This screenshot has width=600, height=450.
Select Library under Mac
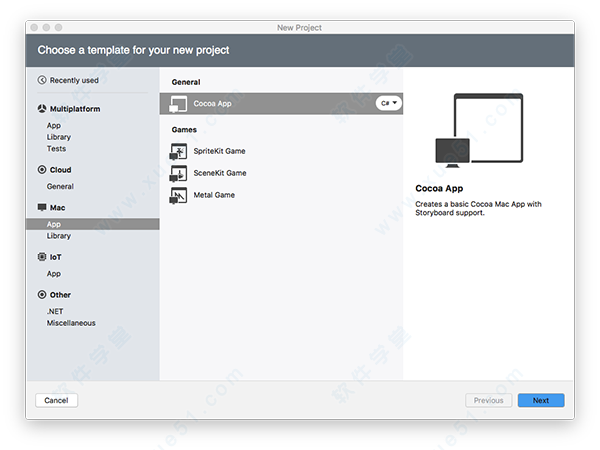[59, 236]
